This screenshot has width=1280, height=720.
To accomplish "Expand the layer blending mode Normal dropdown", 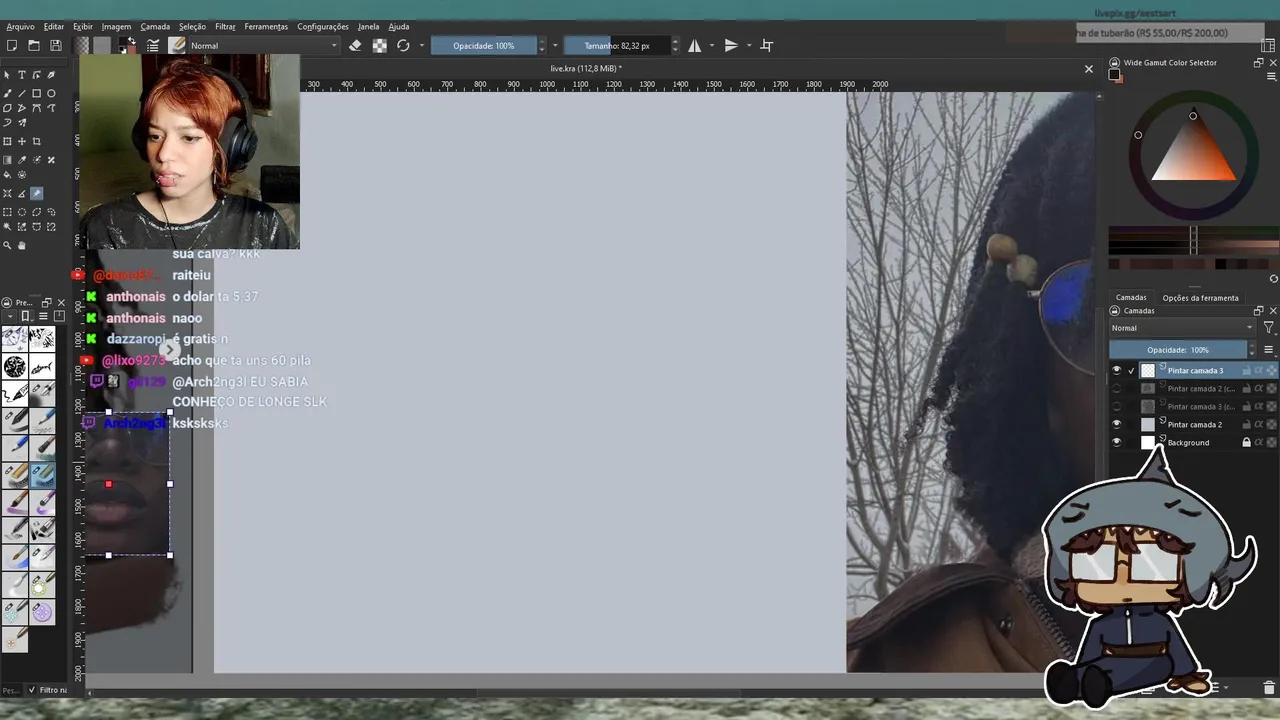I will pyautogui.click(x=1181, y=328).
